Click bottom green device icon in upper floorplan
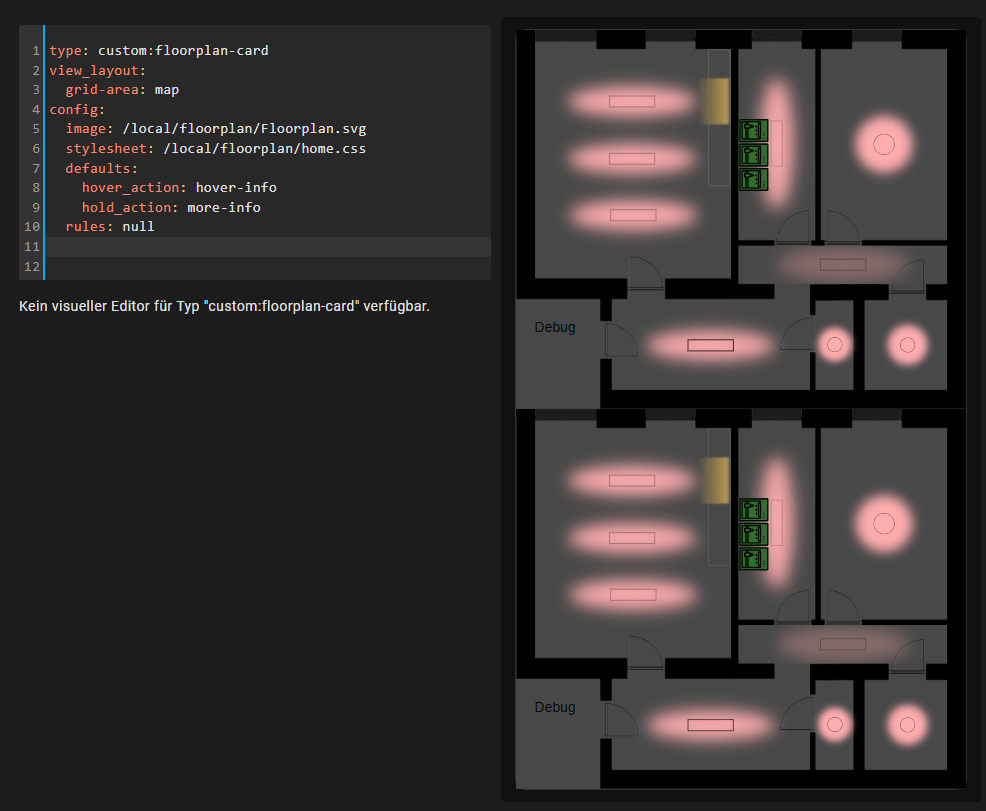The image size is (986, 811). click(753, 179)
